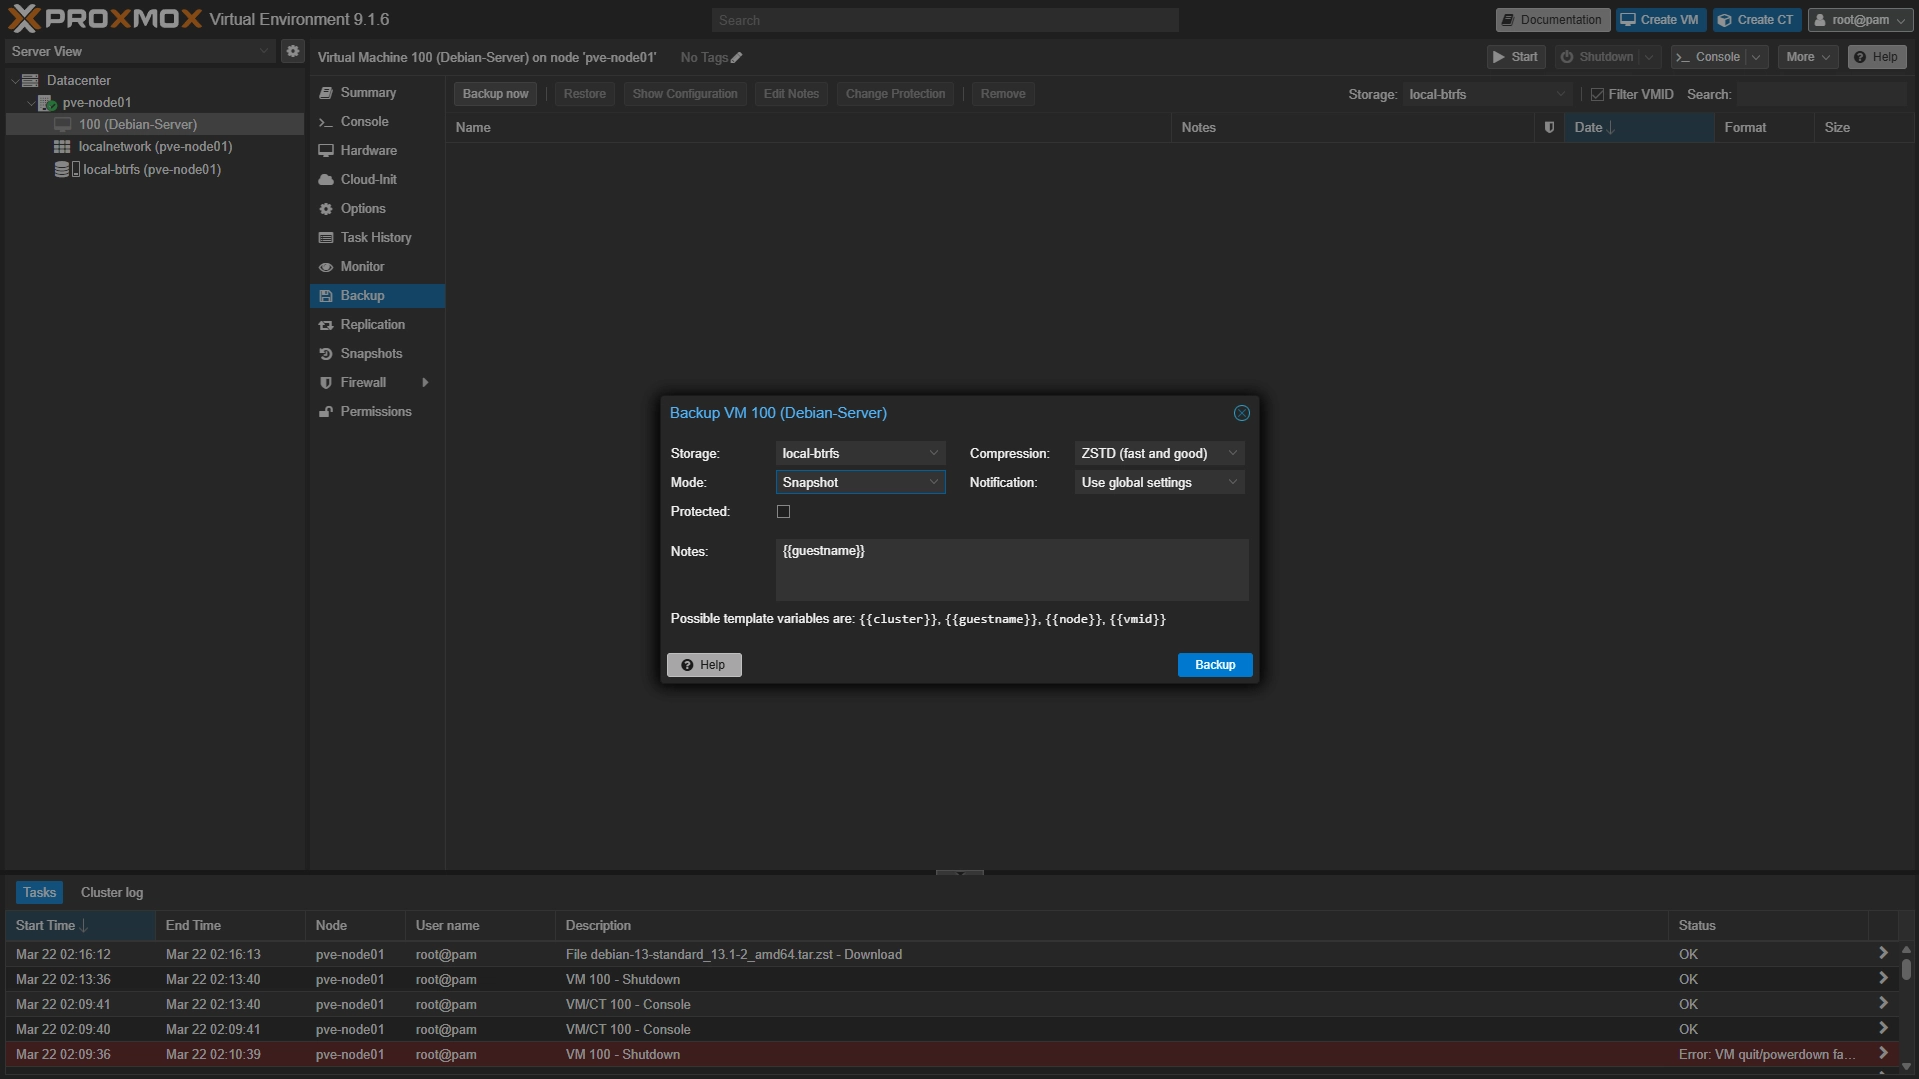Open the Notification dropdown
This screenshot has width=1919, height=1079.
click(1232, 482)
